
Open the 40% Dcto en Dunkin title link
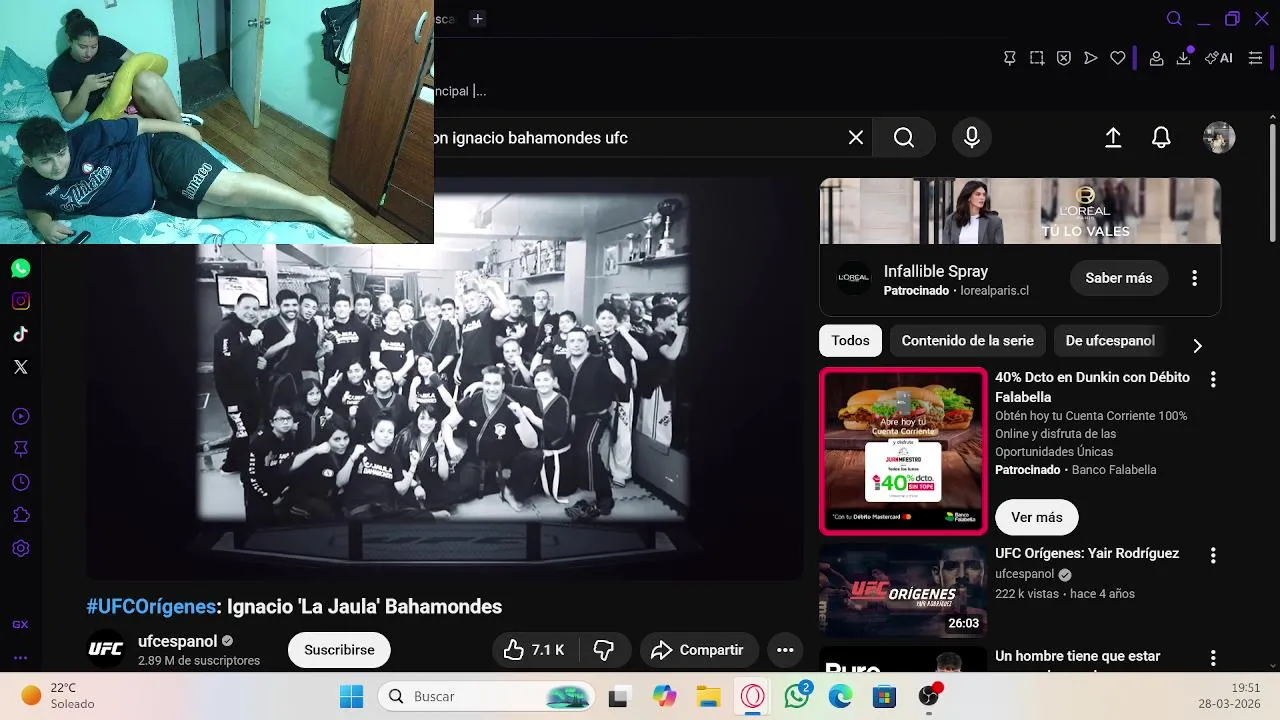1092,387
